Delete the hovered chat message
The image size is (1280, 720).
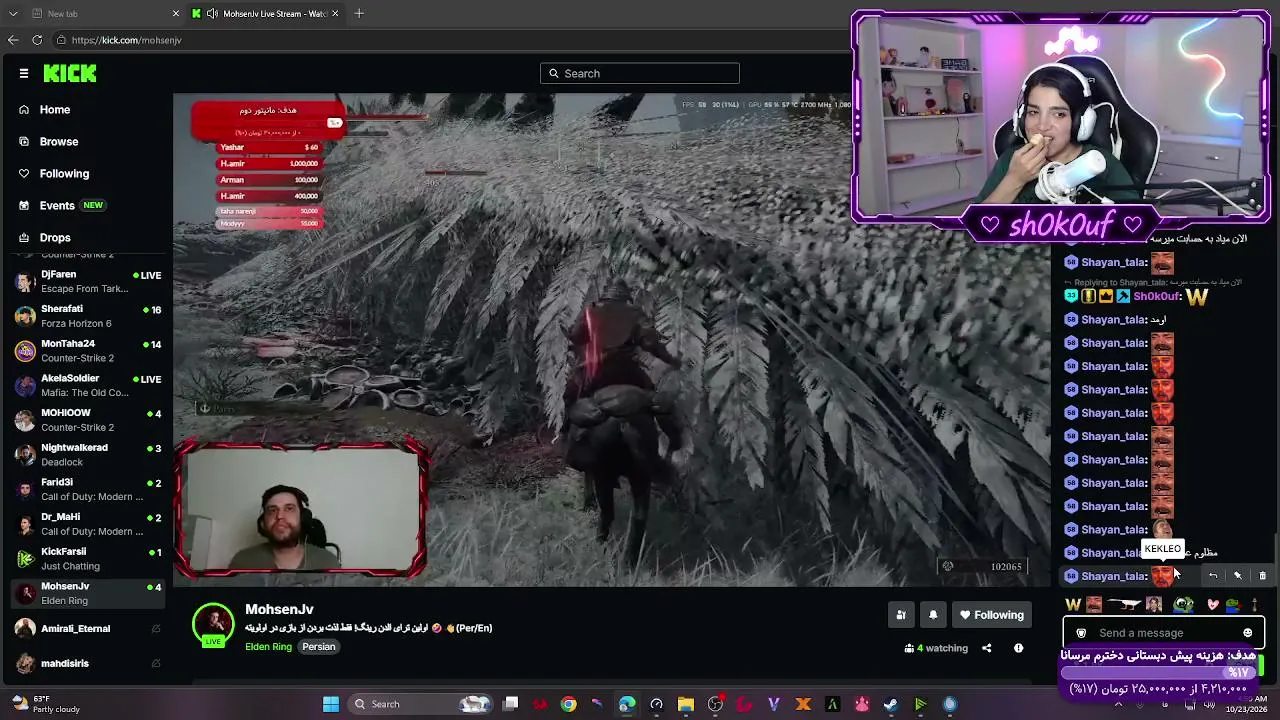click(x=1262, y=576)
